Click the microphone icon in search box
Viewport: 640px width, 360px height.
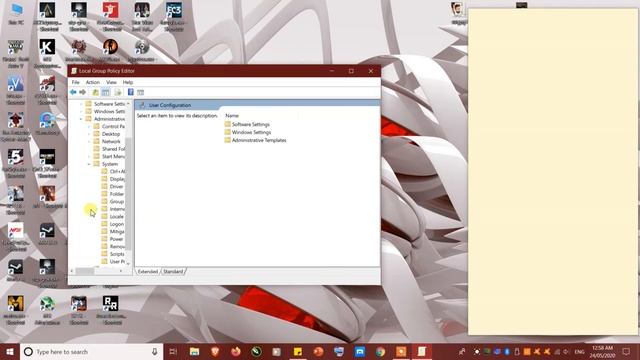point(154,351)
